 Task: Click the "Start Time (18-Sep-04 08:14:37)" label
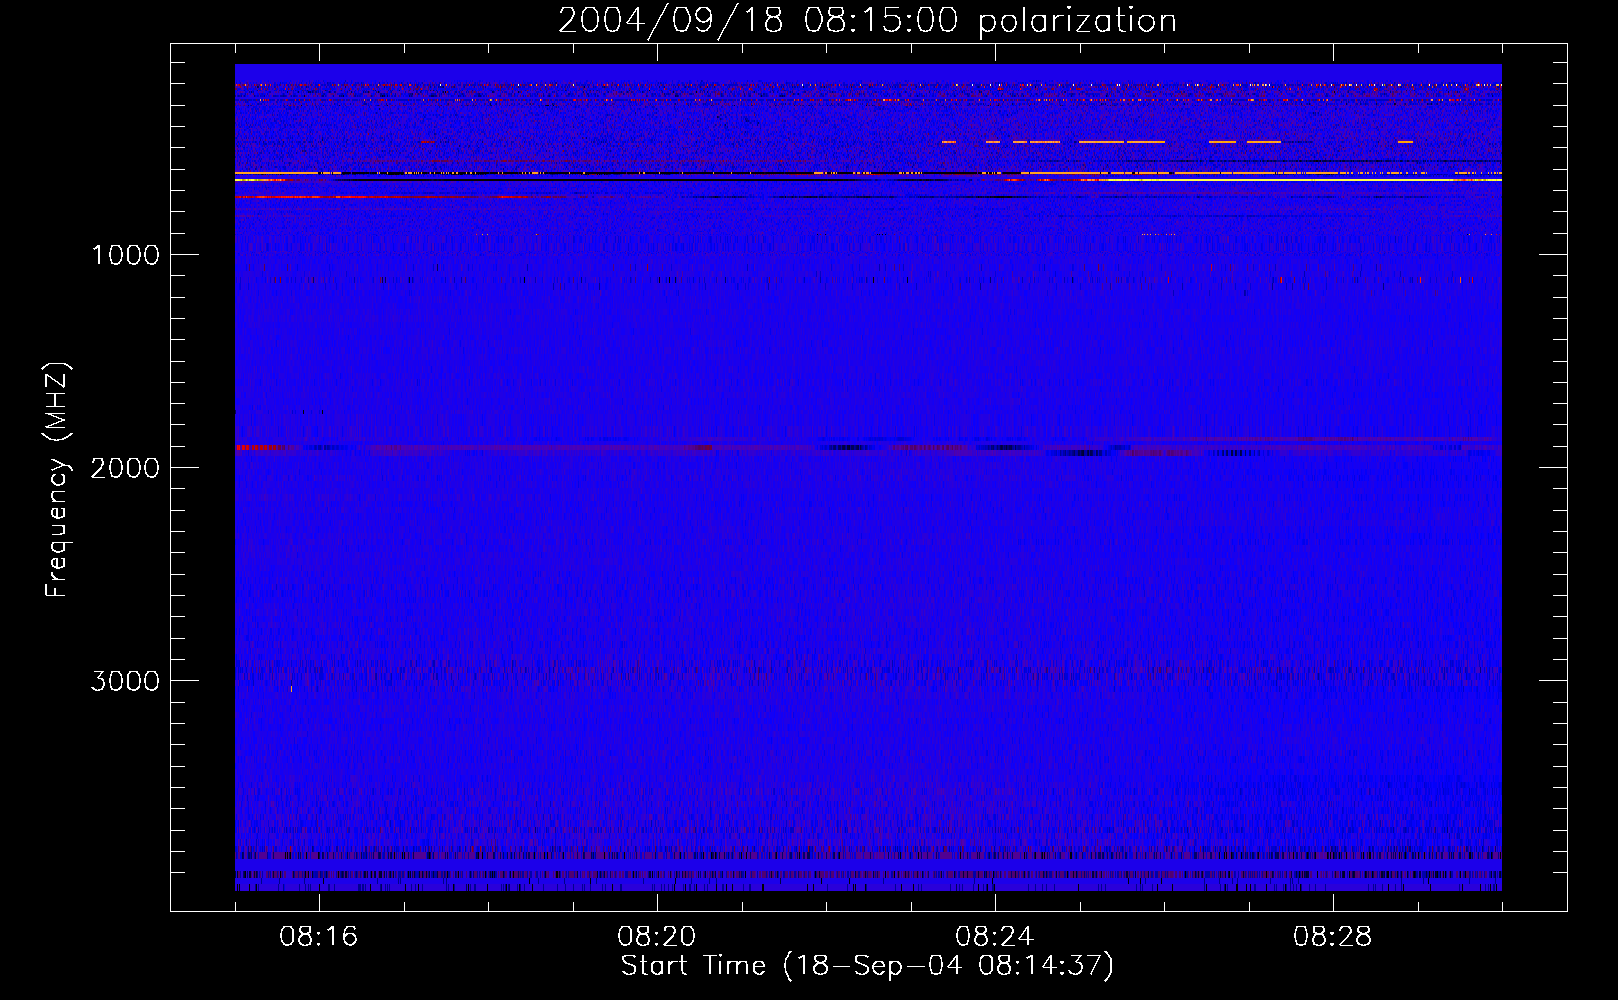click(x=867, y=966)
